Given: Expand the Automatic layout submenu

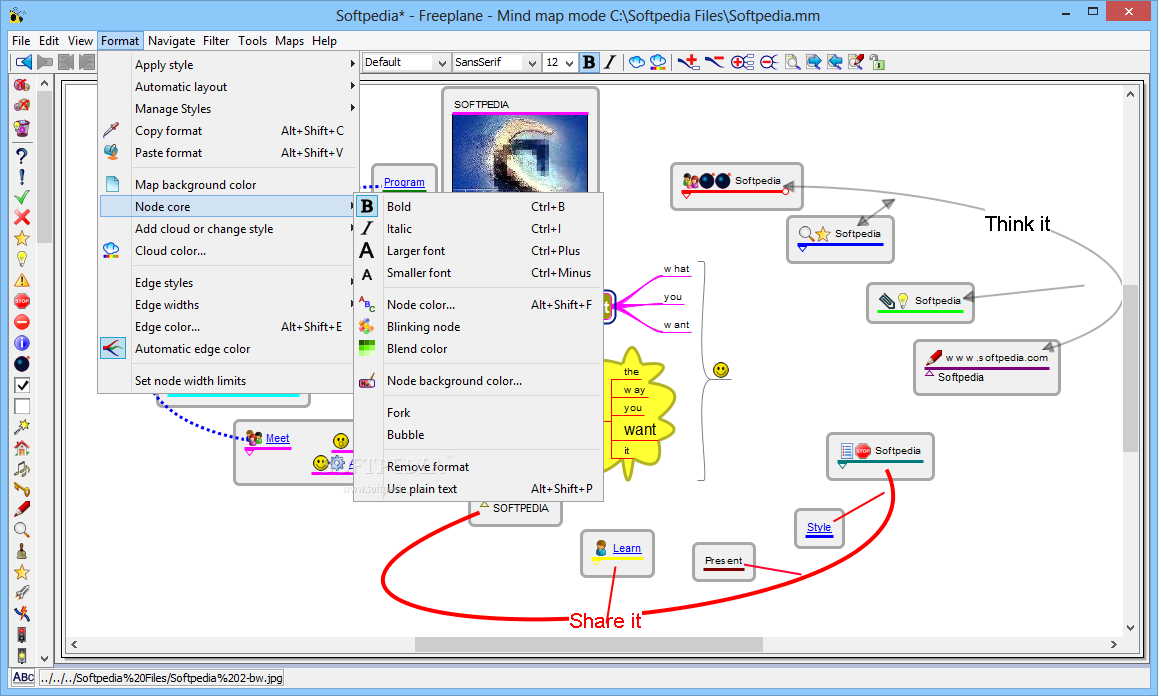Looking at the screenshot, I should (229, 87).
